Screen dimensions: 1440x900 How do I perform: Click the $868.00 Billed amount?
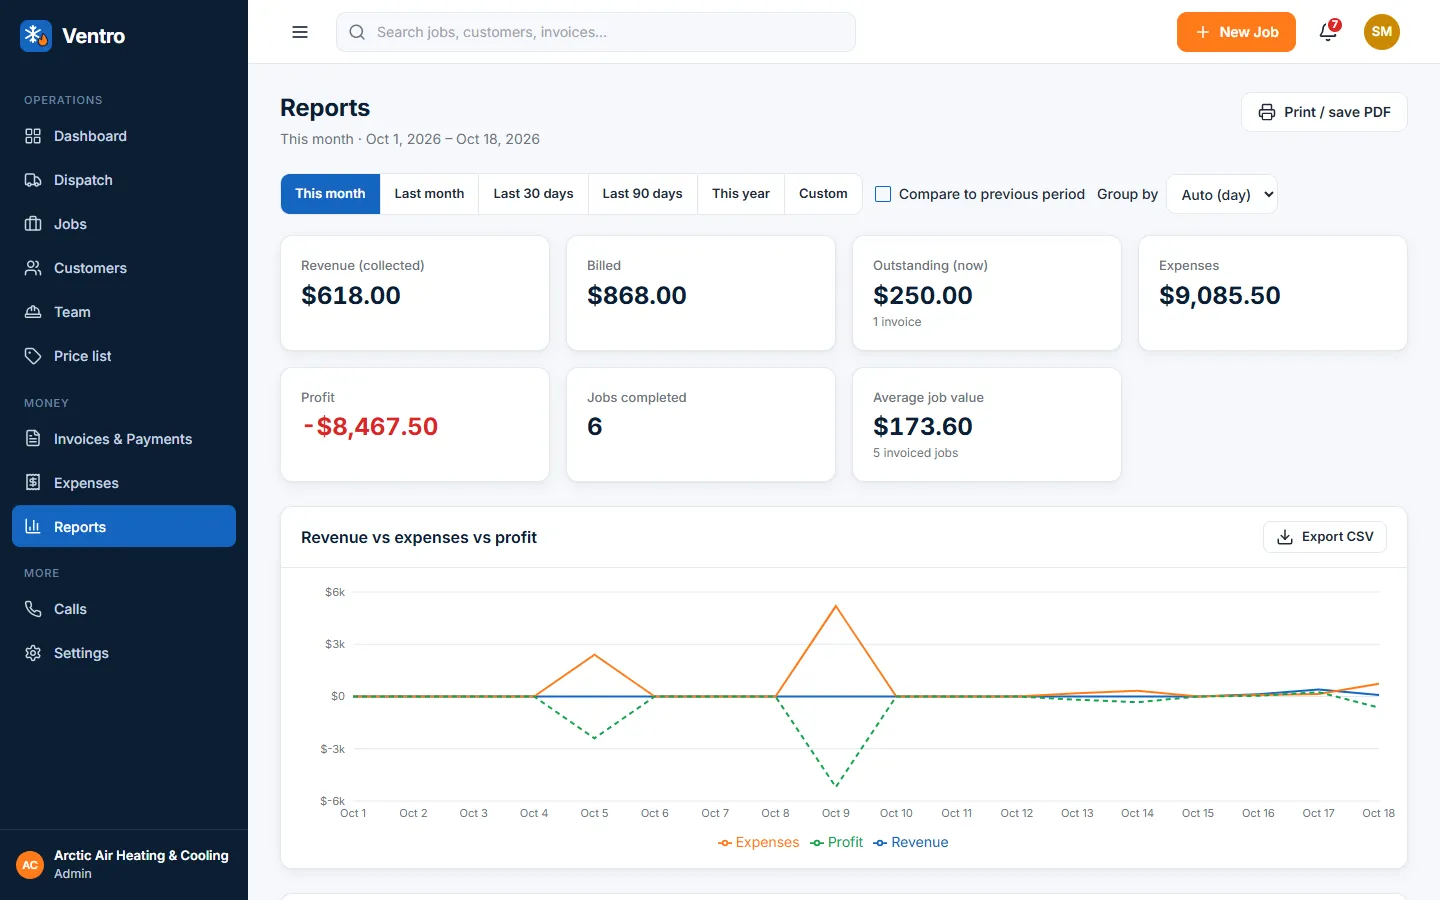pyautogui.click(x=637, y=295)
